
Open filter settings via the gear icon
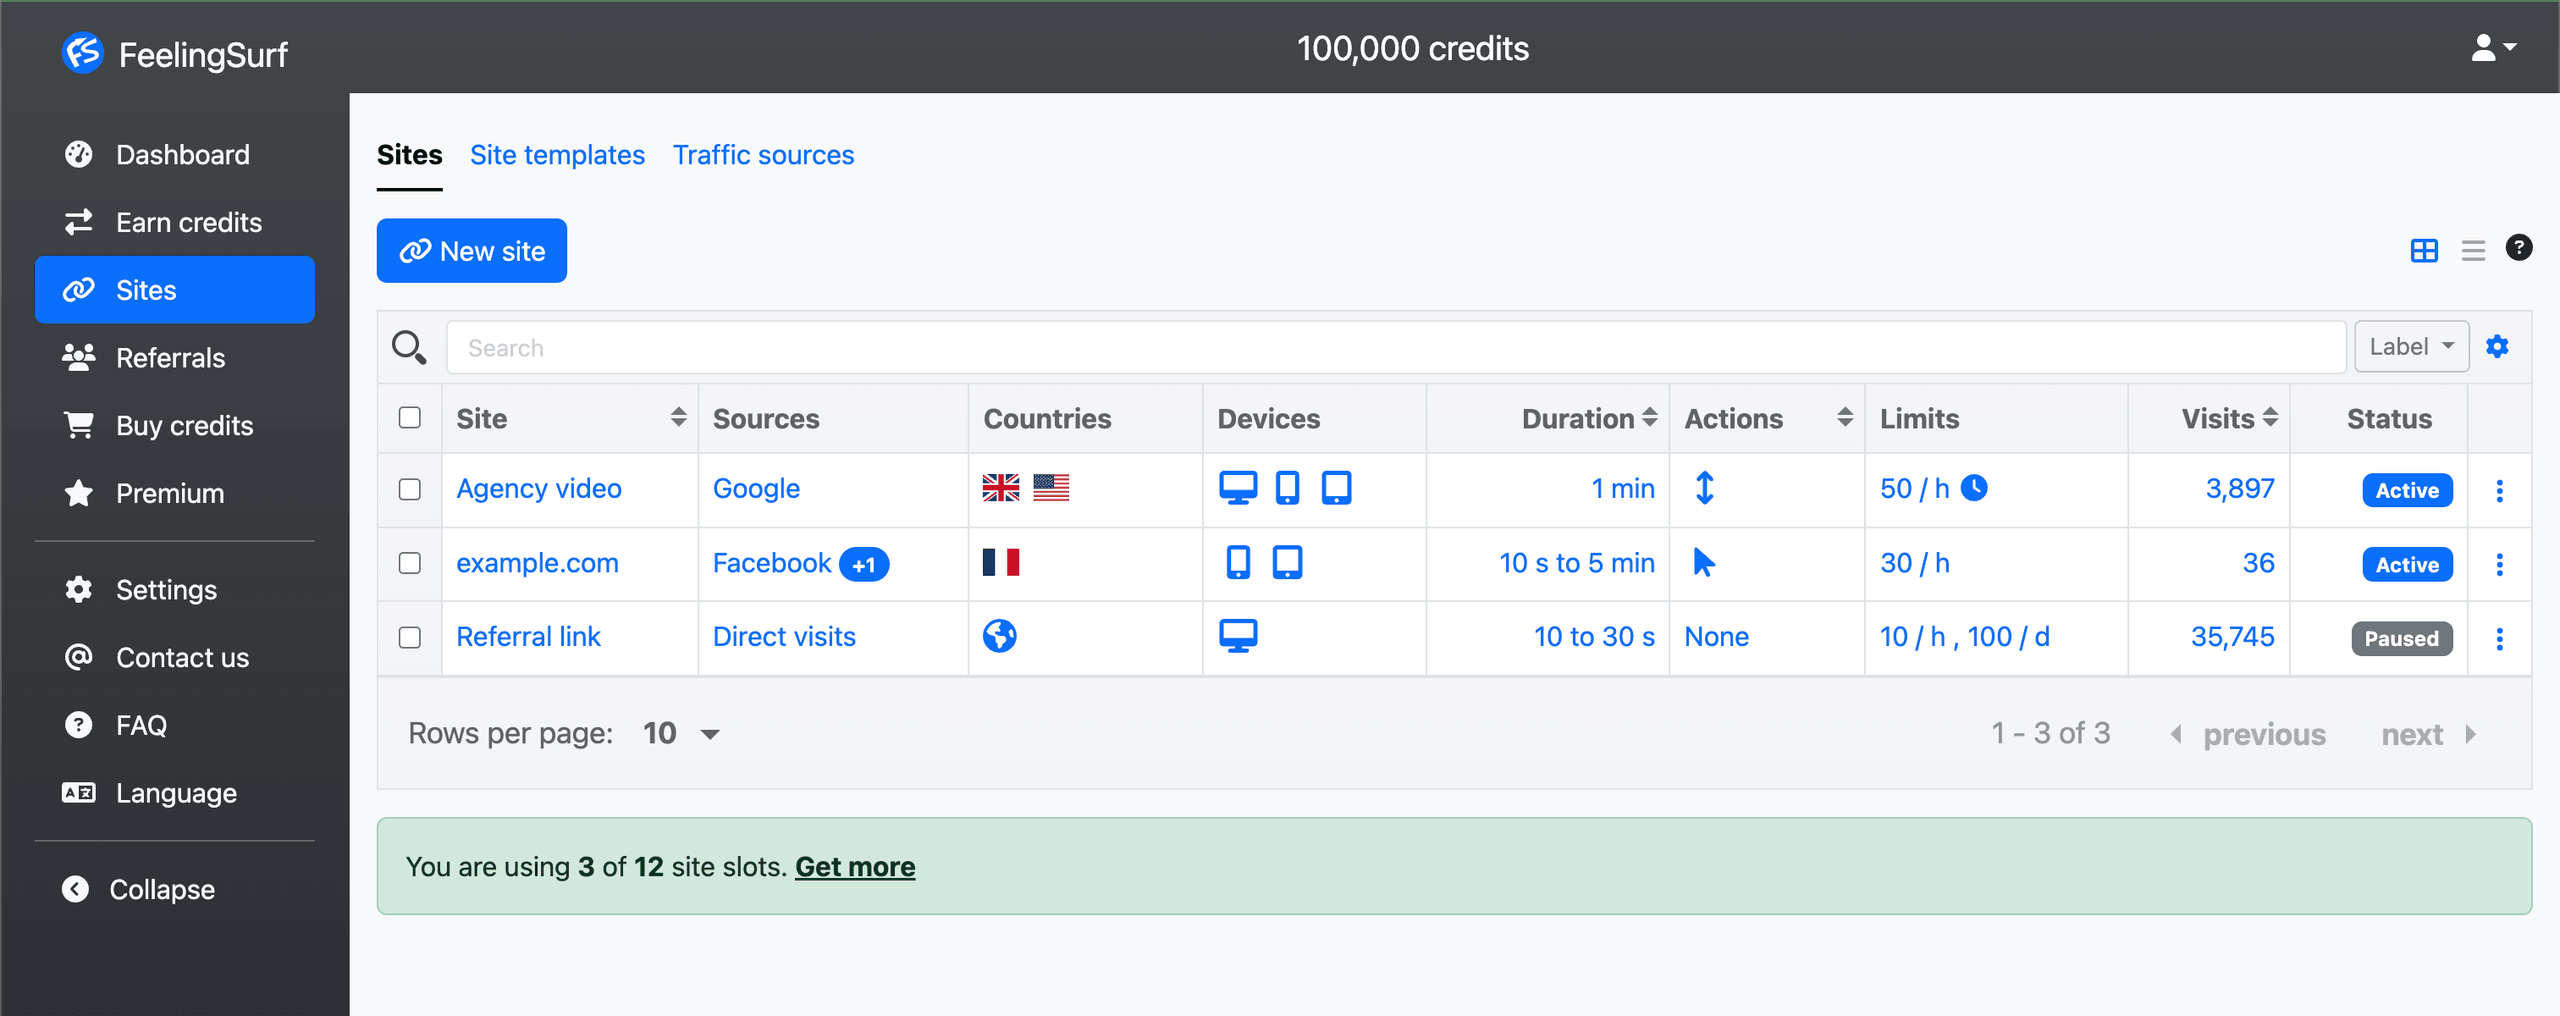(x=2497, y=346)
